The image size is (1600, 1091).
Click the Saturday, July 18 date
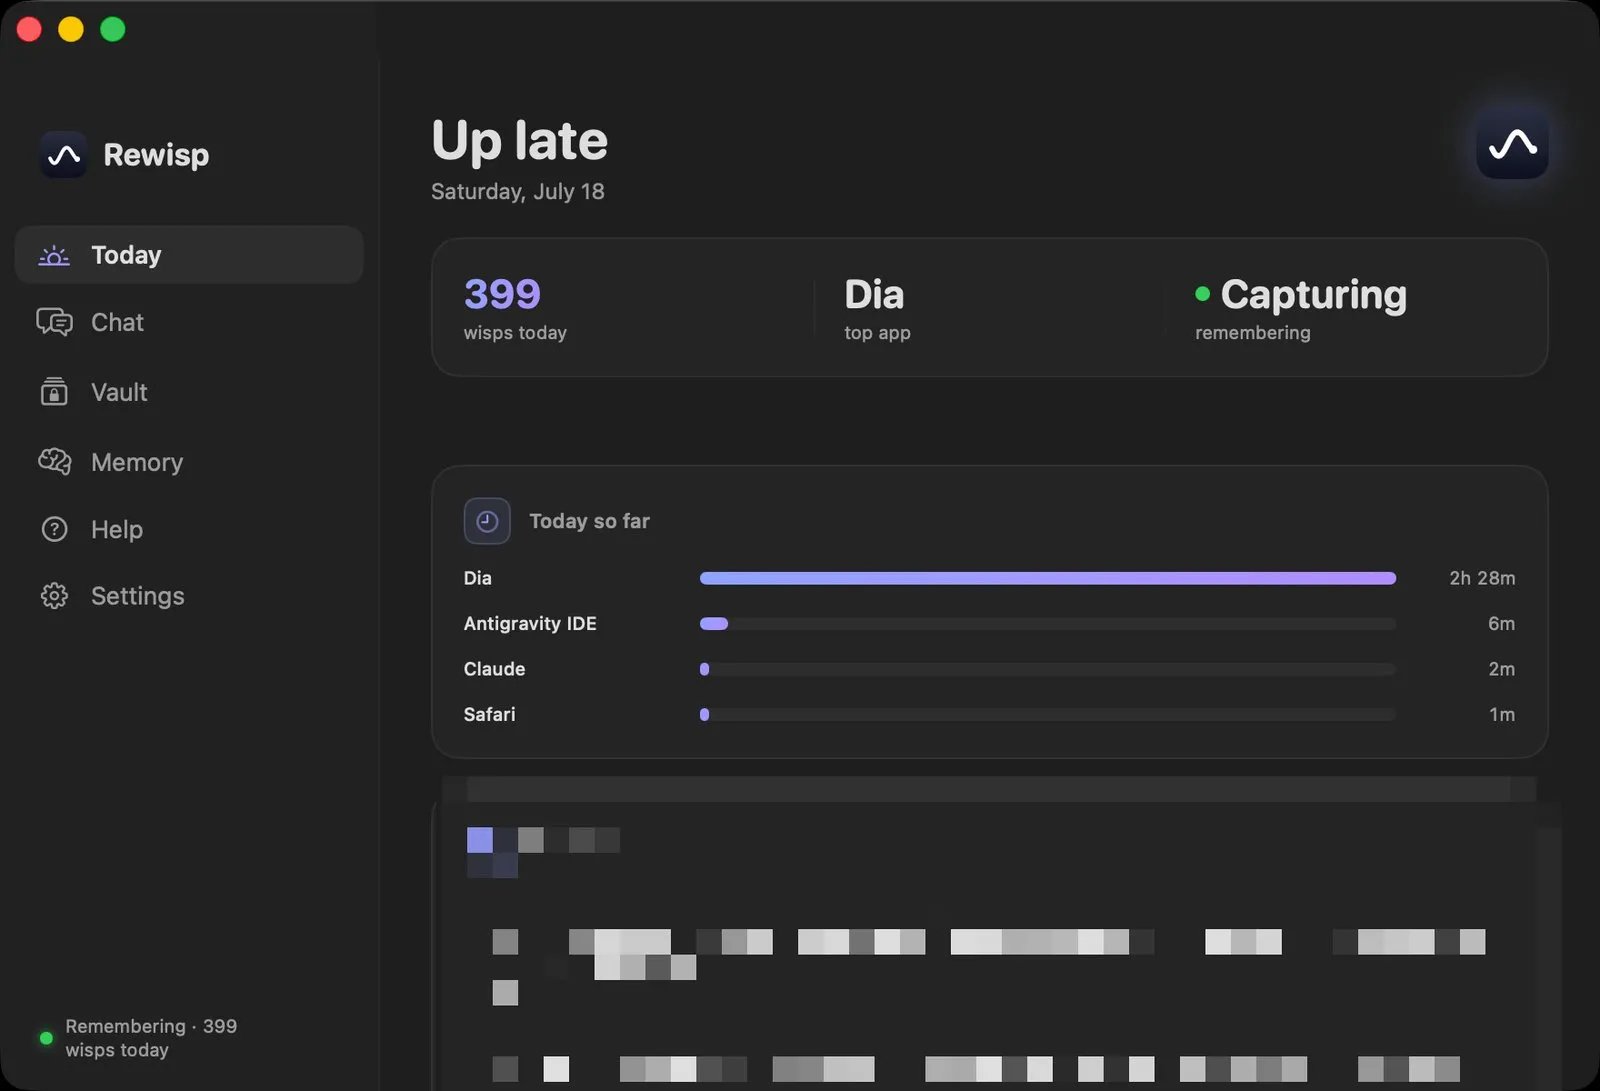click(518, 191)
